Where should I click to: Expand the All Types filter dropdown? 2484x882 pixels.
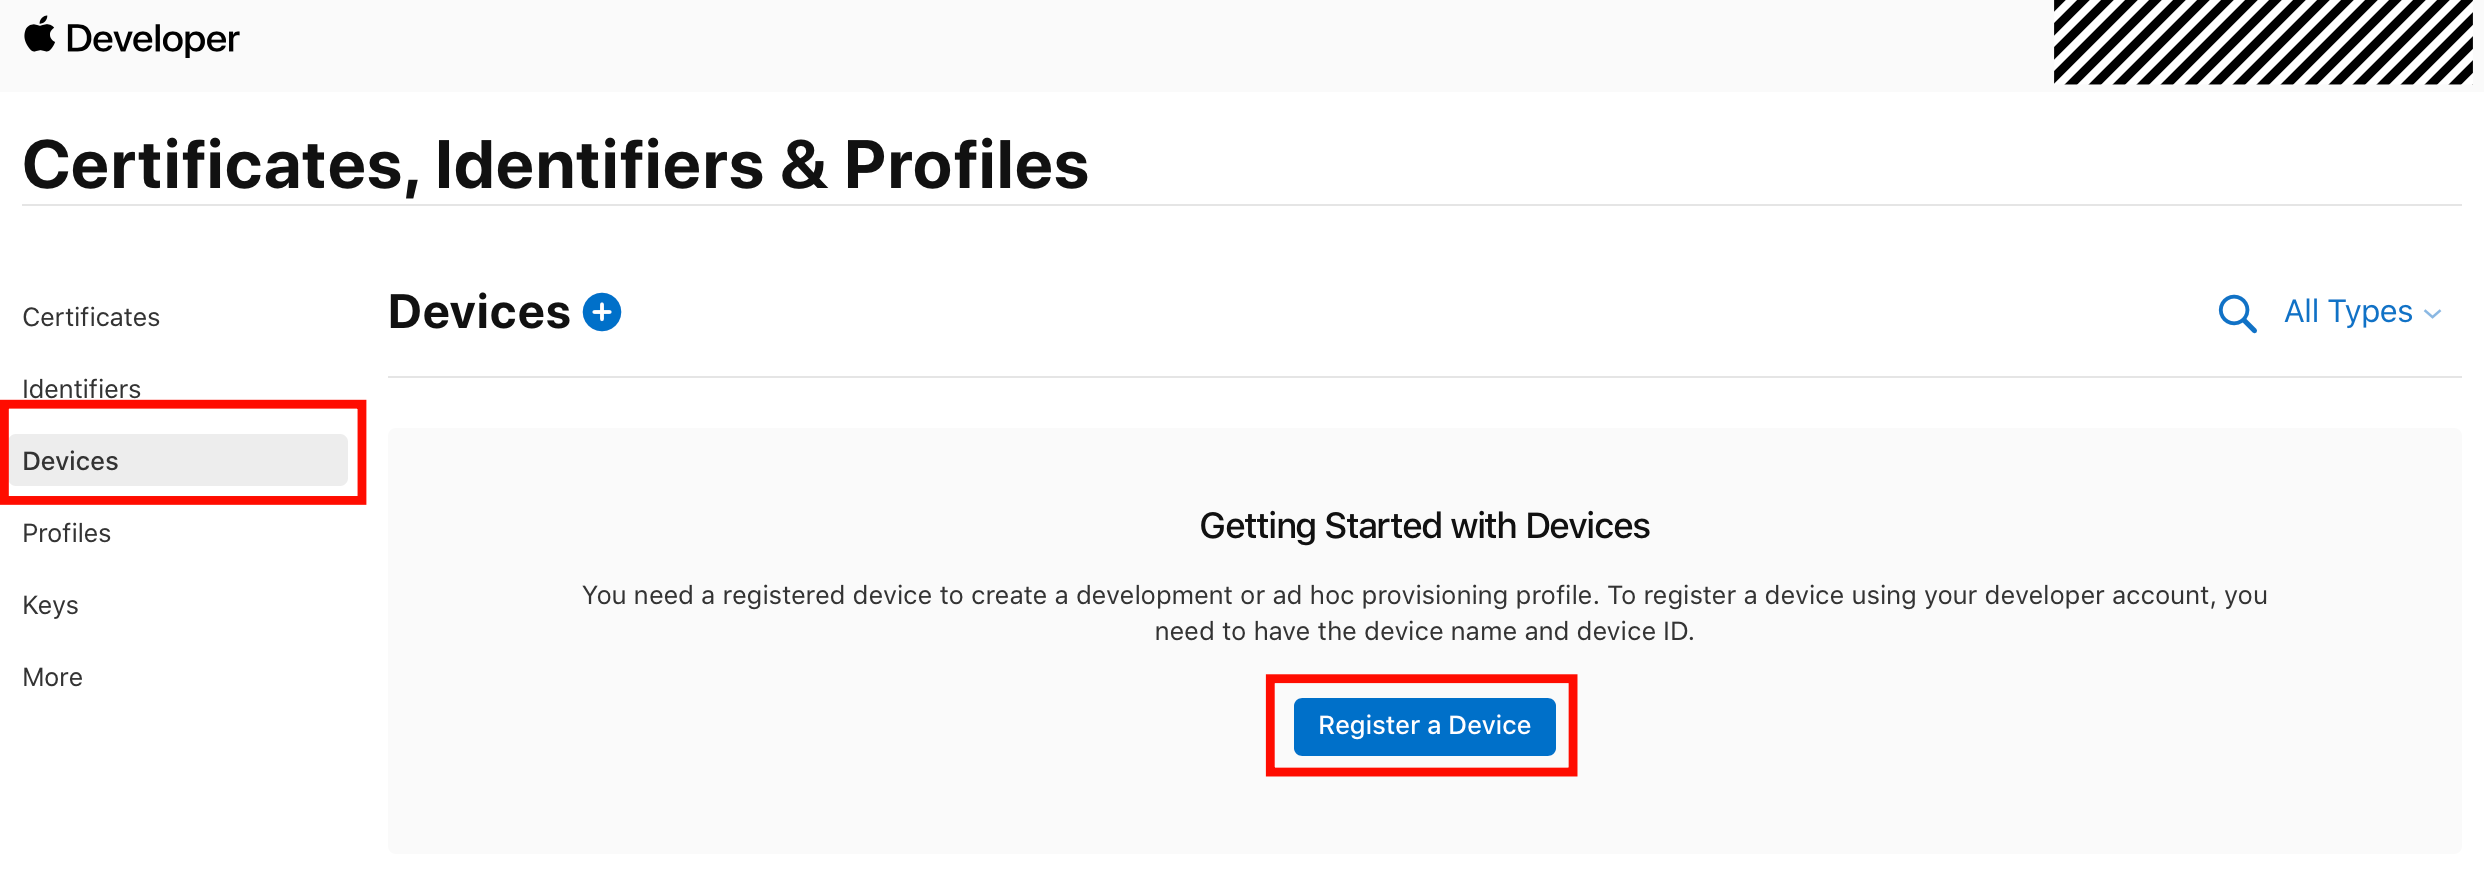click(x=2362, y=312)
